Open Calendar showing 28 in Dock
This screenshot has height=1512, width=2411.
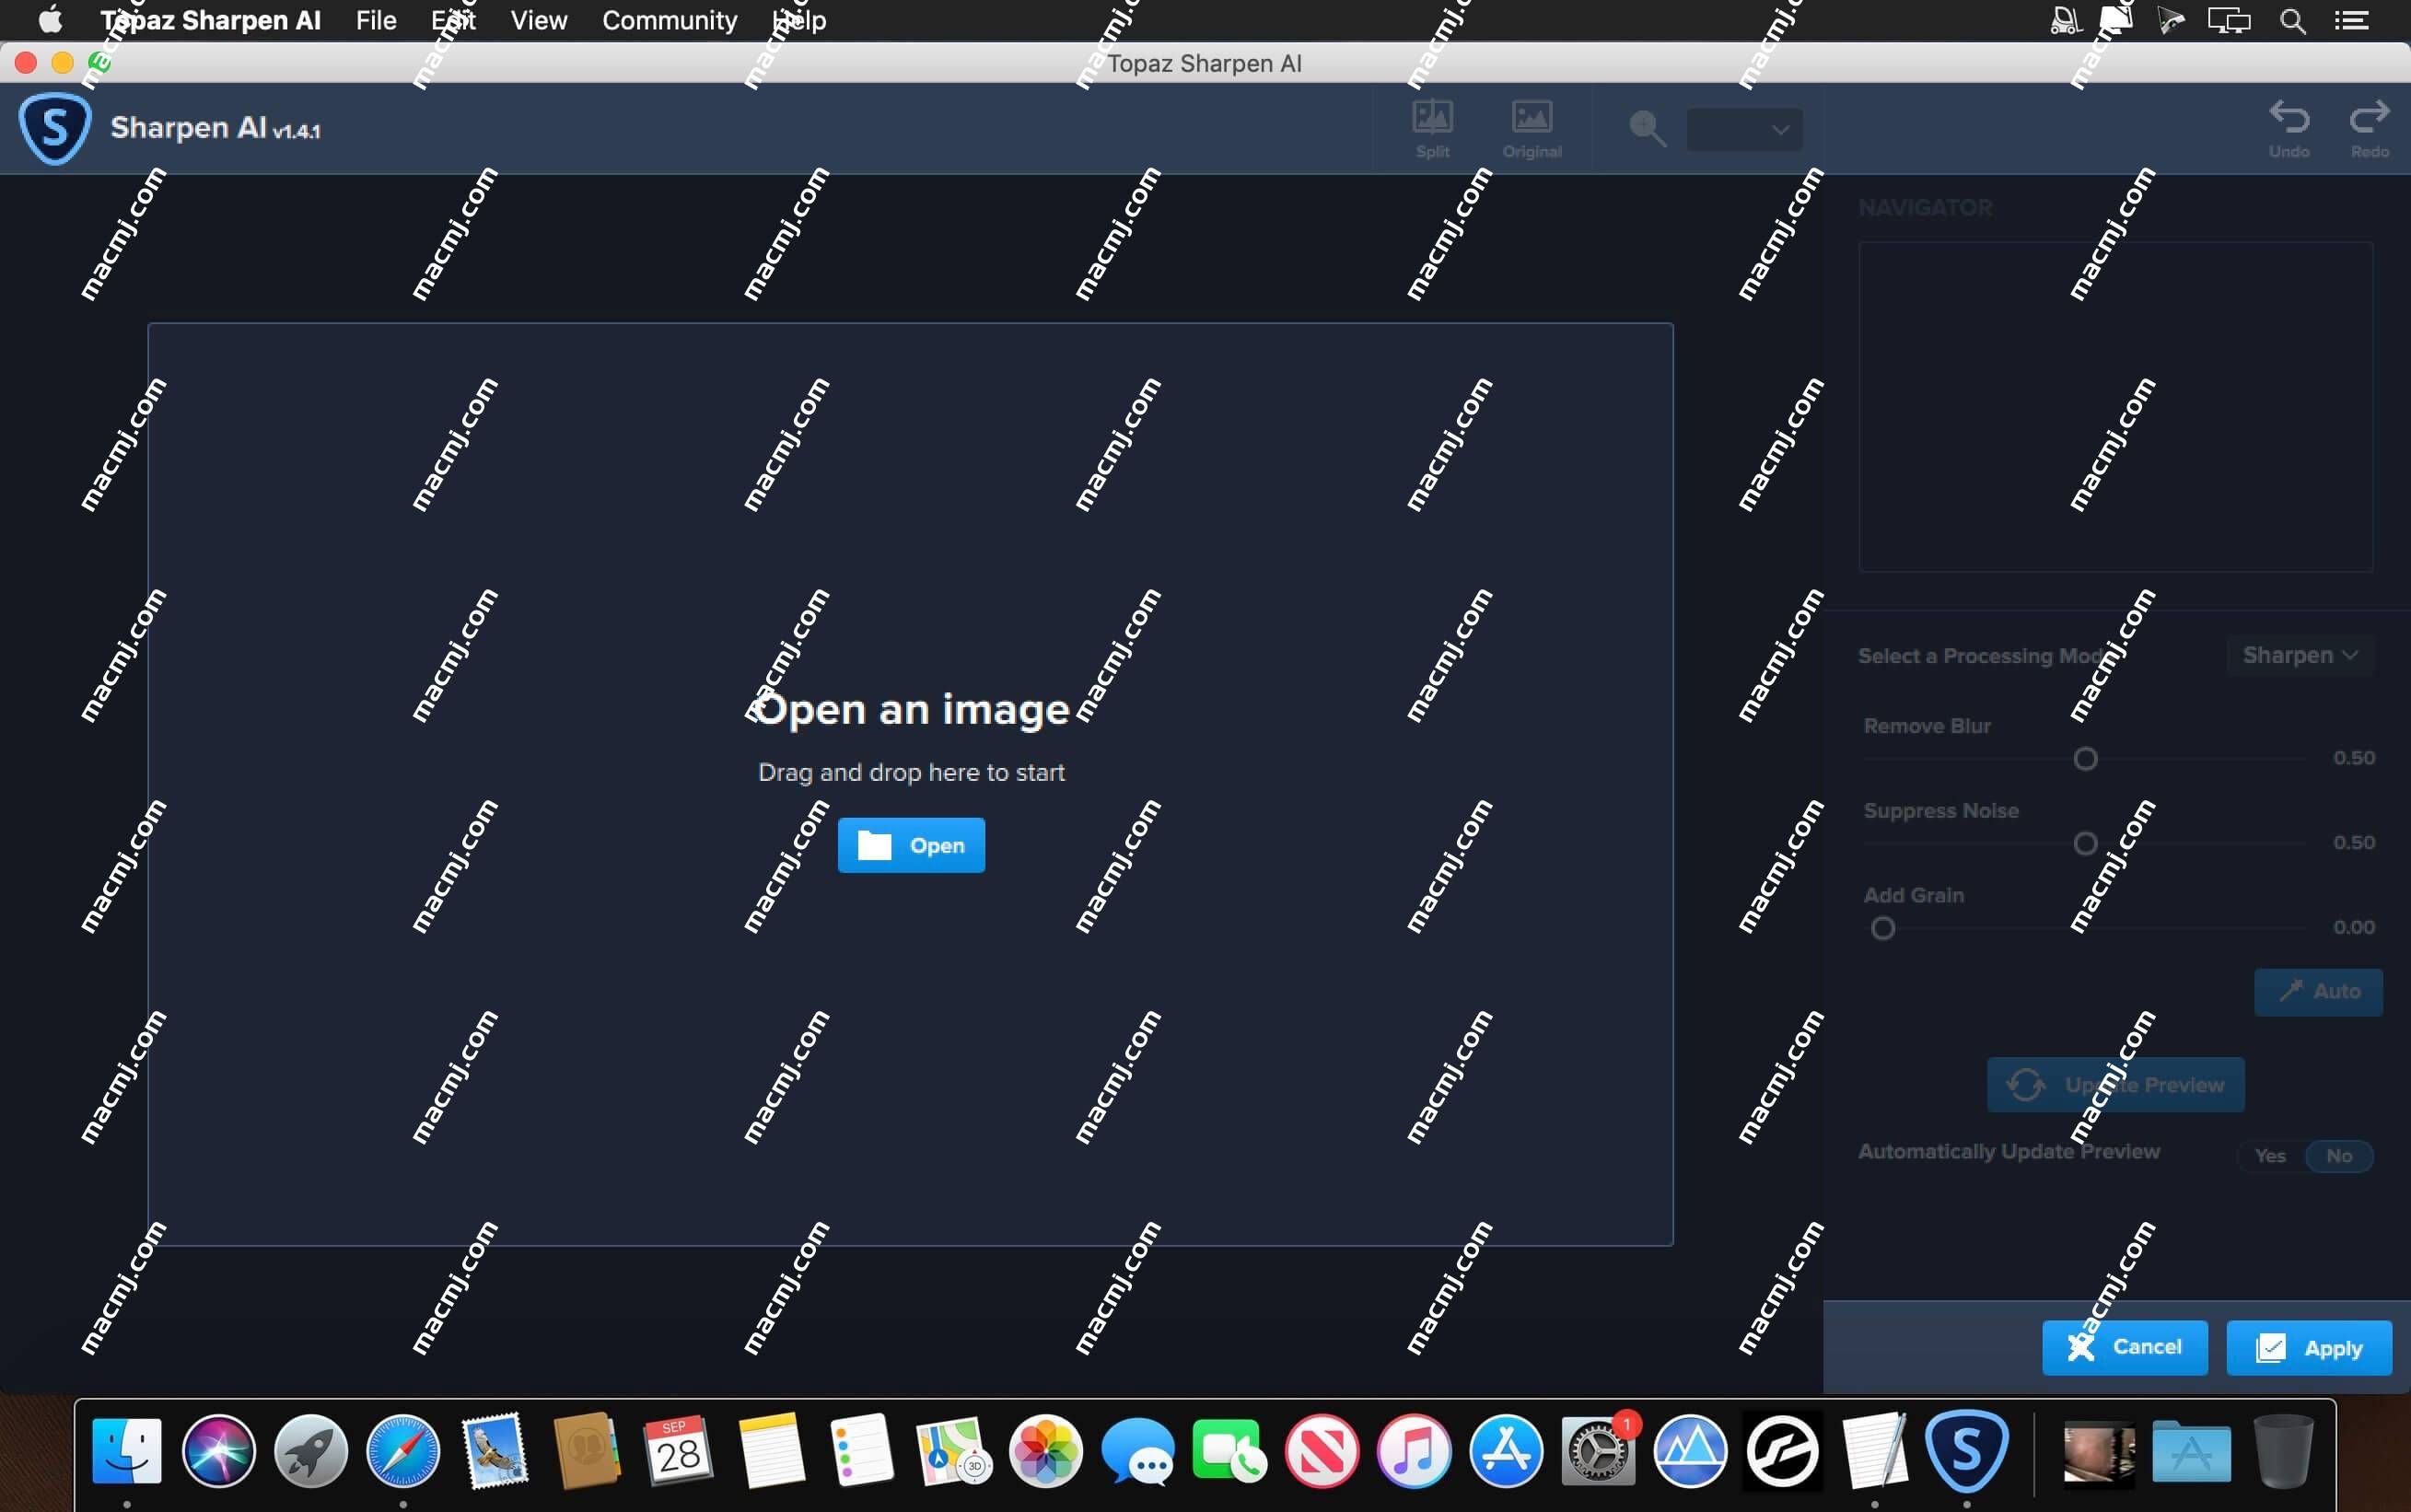click(x=679, y=1451)
